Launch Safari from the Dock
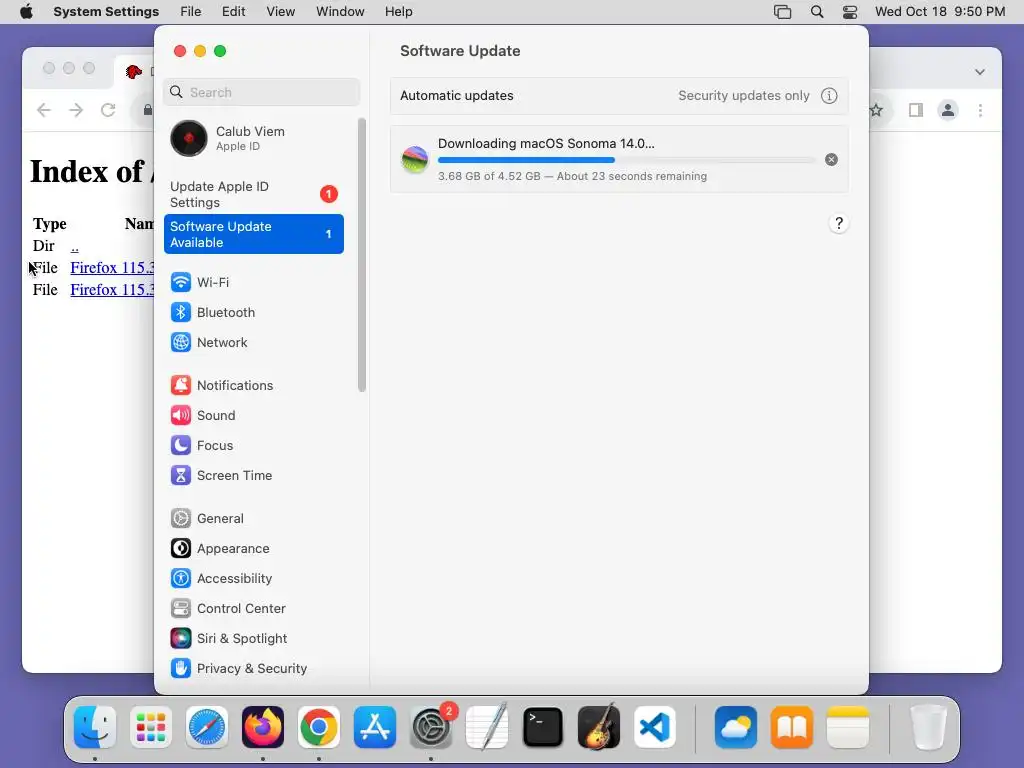This screenshot has width=1024, height=768. pyautogui.click(x=207, y=727)
